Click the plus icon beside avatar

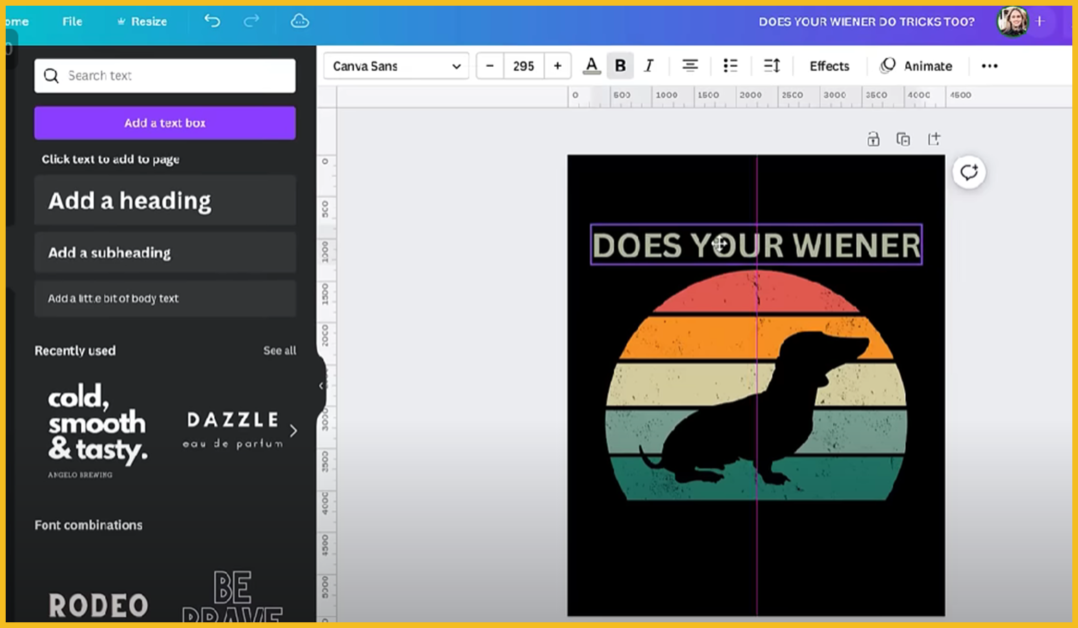coord(1040,21)
